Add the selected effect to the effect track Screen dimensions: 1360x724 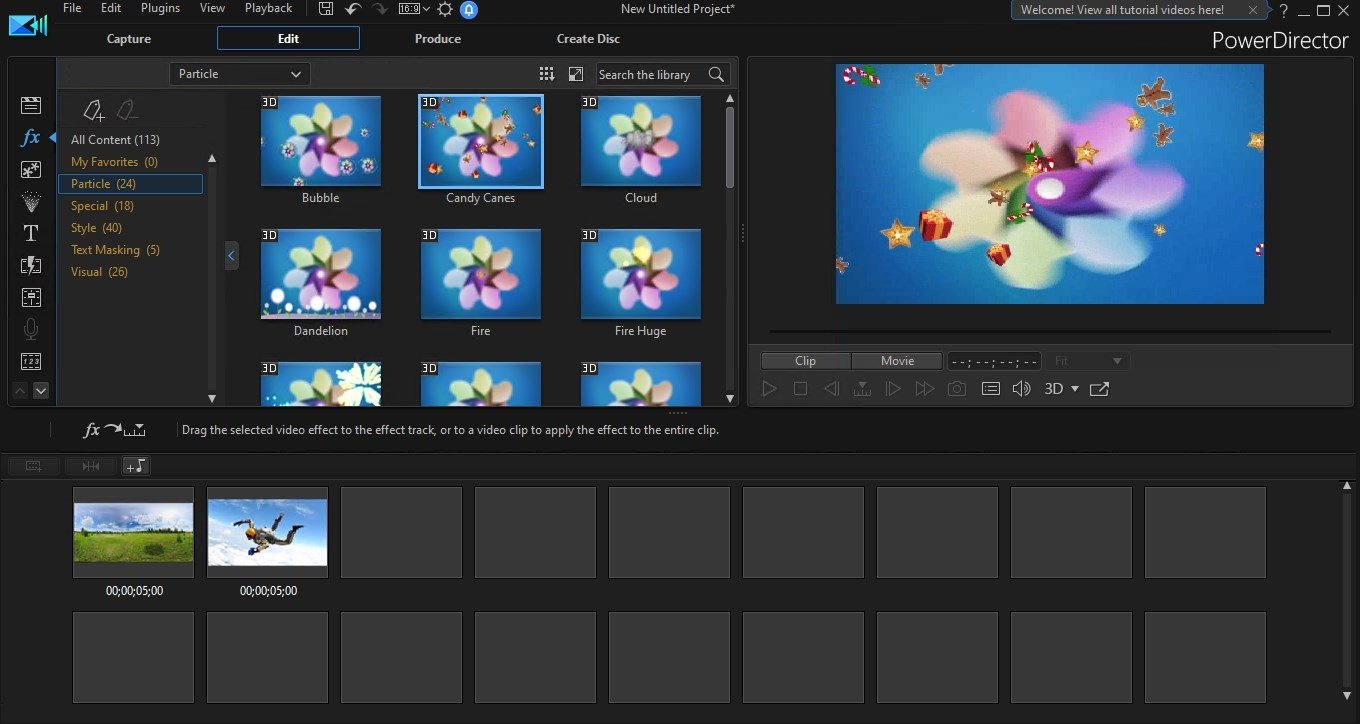tap(114, 430)
